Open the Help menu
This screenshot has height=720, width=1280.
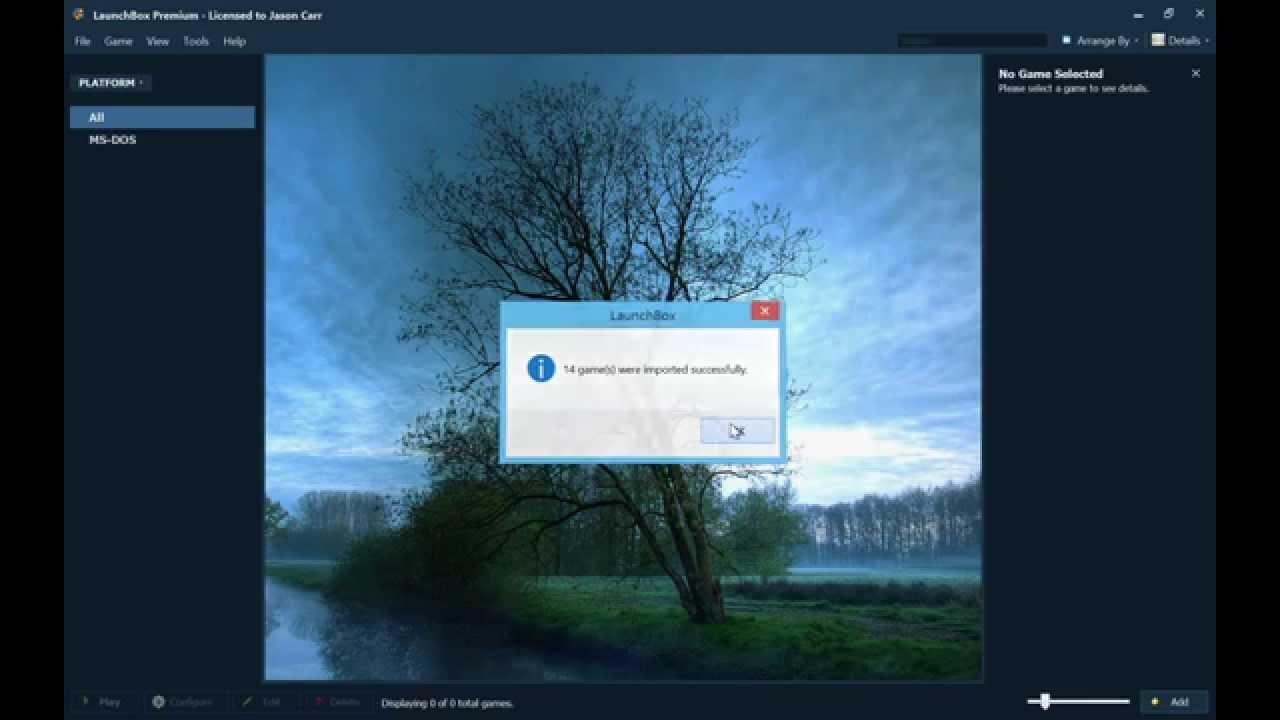pyautogui.click(x=234, y=41)
